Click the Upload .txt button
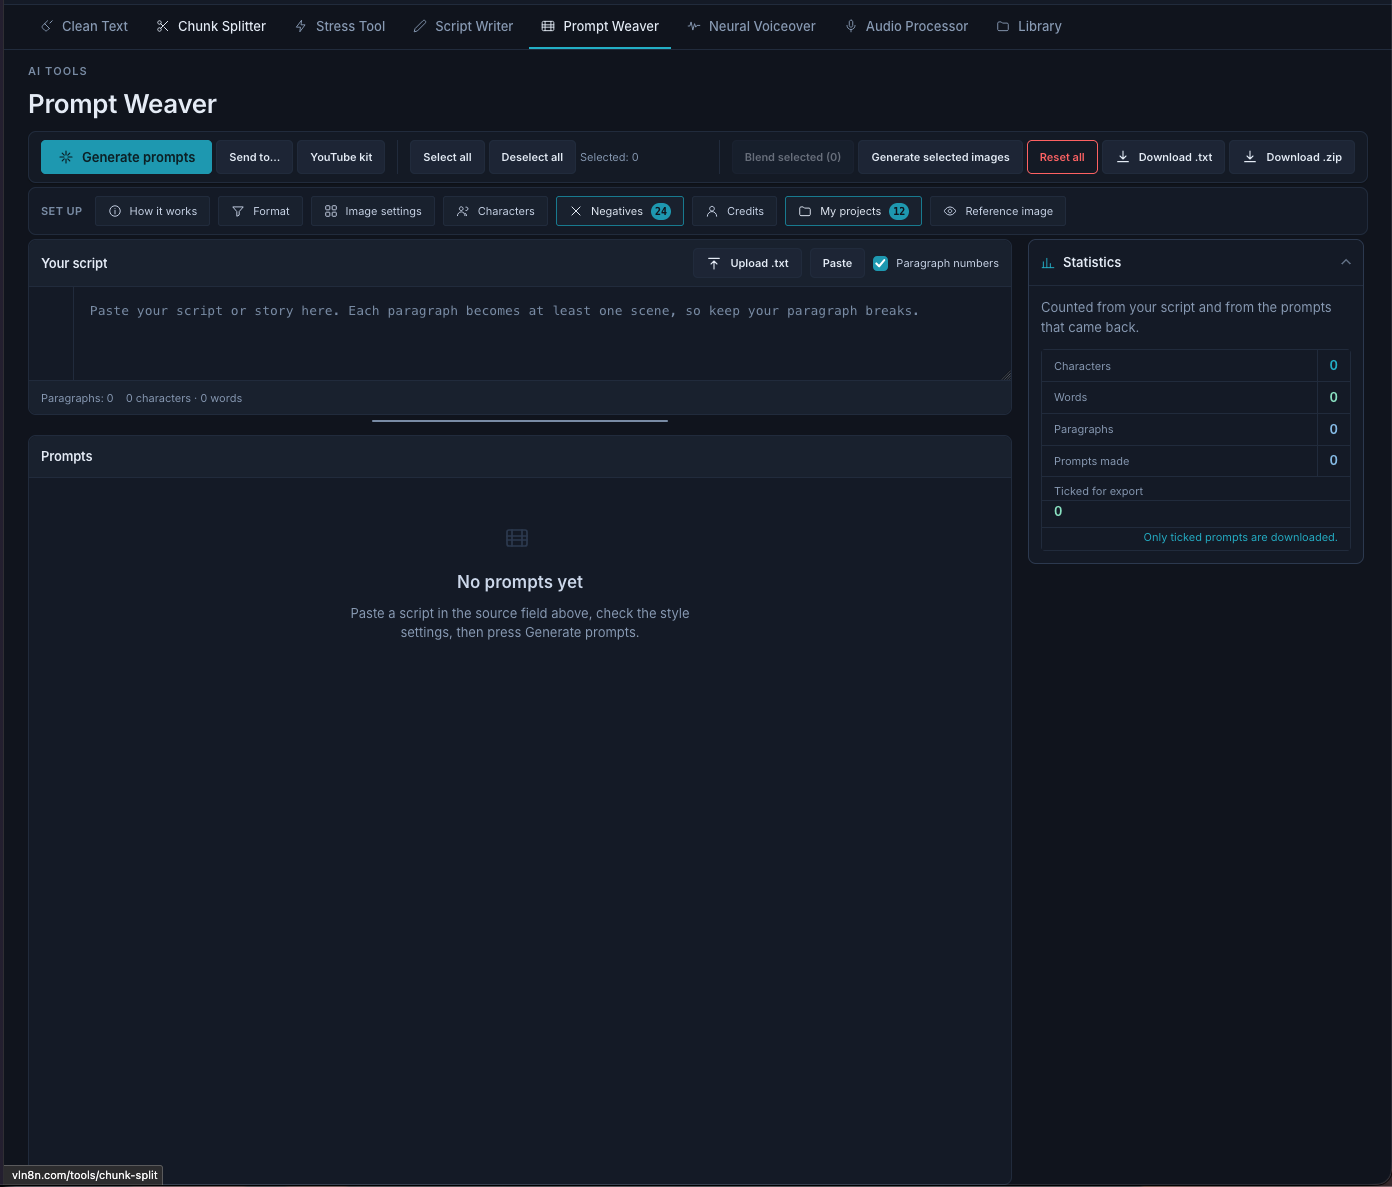Screen dimensions: 1392x1187 tap(747, 263)
